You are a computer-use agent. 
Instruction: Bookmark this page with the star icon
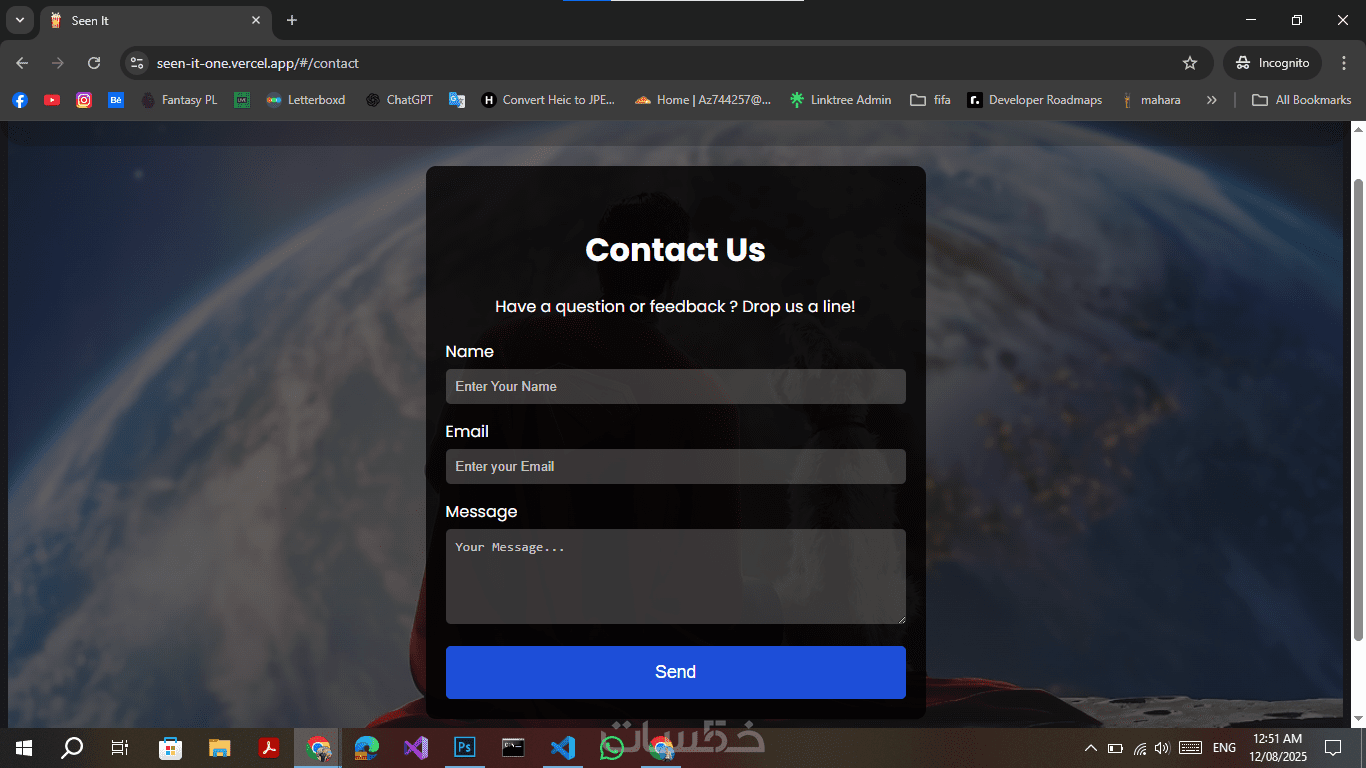[x=1190, y=63]
